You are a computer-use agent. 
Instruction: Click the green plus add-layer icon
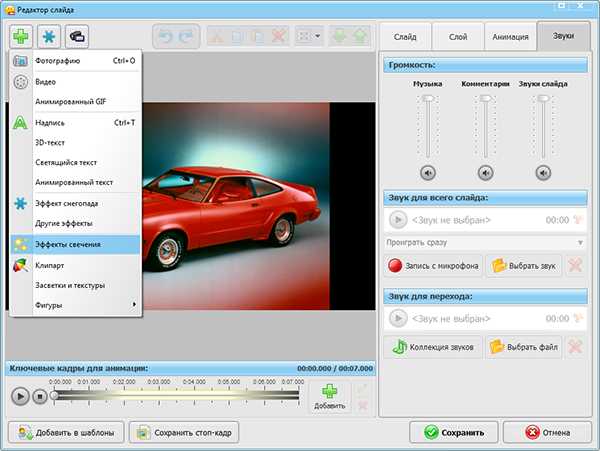(22, 36)
